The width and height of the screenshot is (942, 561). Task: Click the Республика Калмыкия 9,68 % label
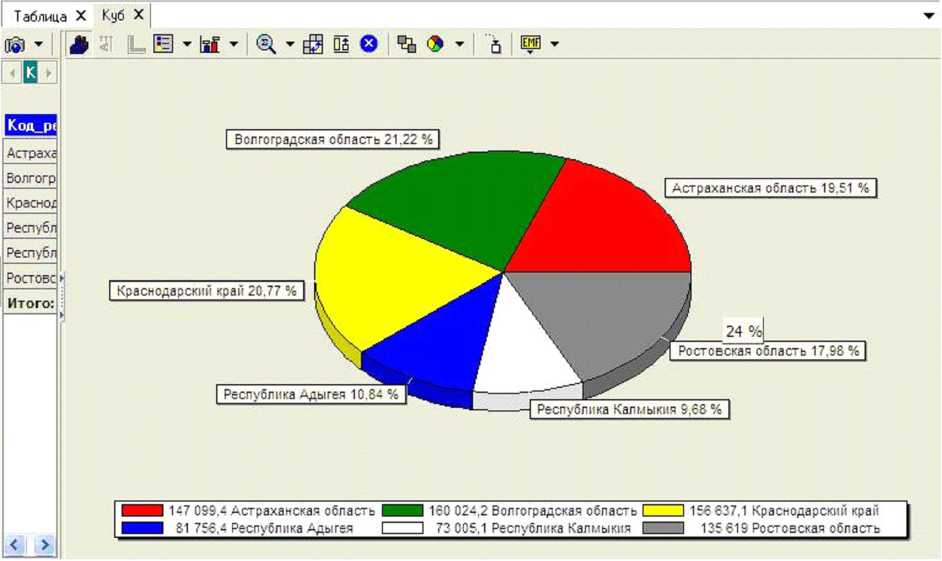629,410
